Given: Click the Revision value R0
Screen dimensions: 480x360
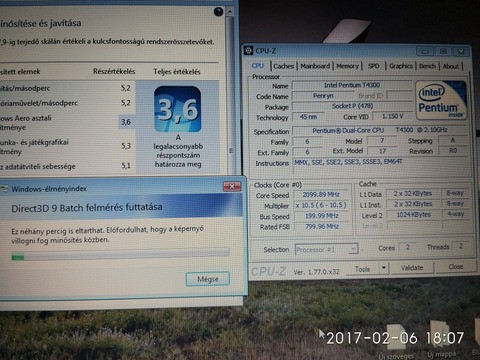Looking at the screenshot, I should click(x=453, y=150).
